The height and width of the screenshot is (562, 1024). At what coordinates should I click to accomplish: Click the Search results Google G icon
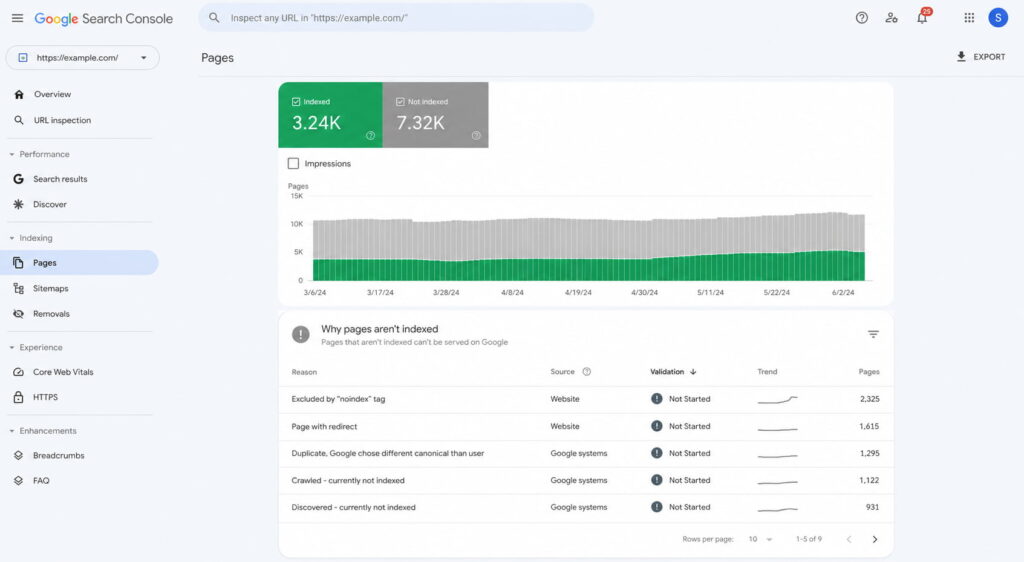point(18,179)
